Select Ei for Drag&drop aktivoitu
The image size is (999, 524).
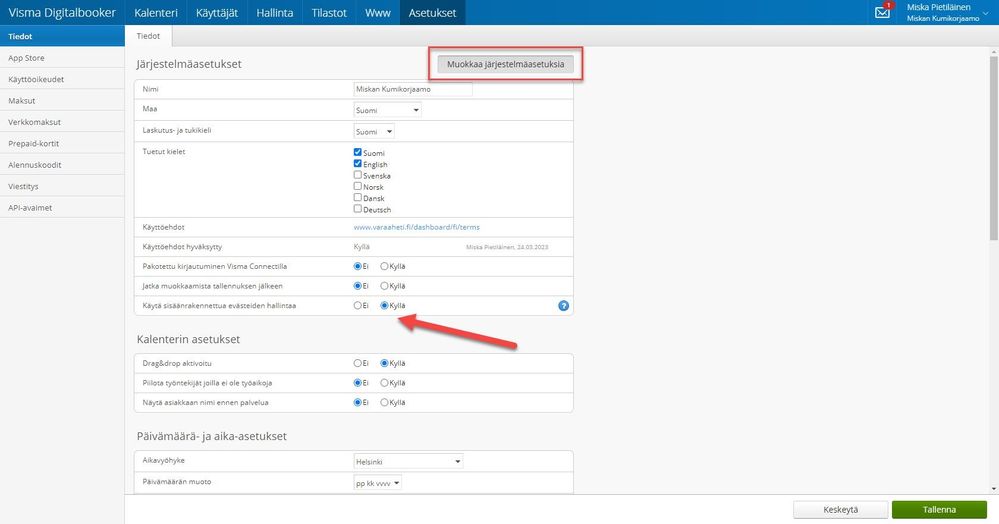coord(357,363)
